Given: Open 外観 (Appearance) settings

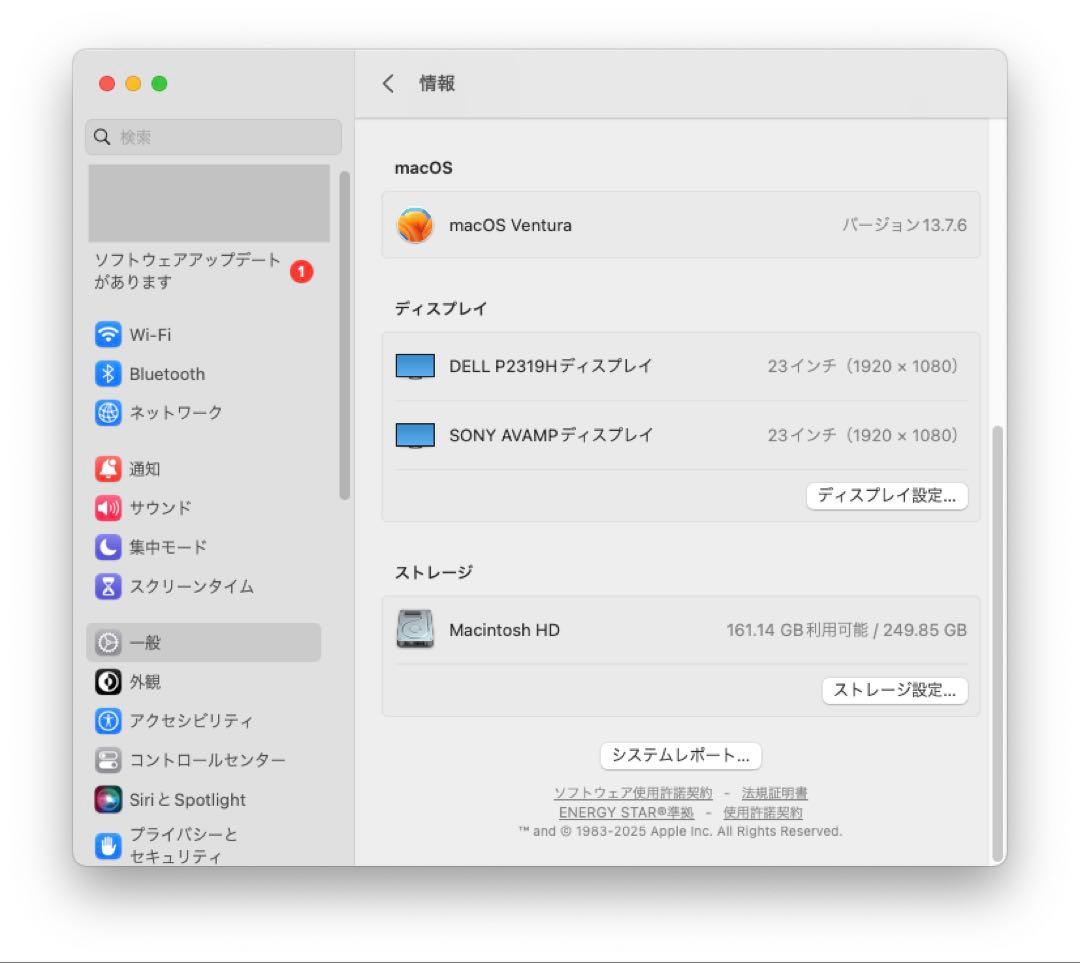Looking at the screenshot, I should [x=141, y=682].
